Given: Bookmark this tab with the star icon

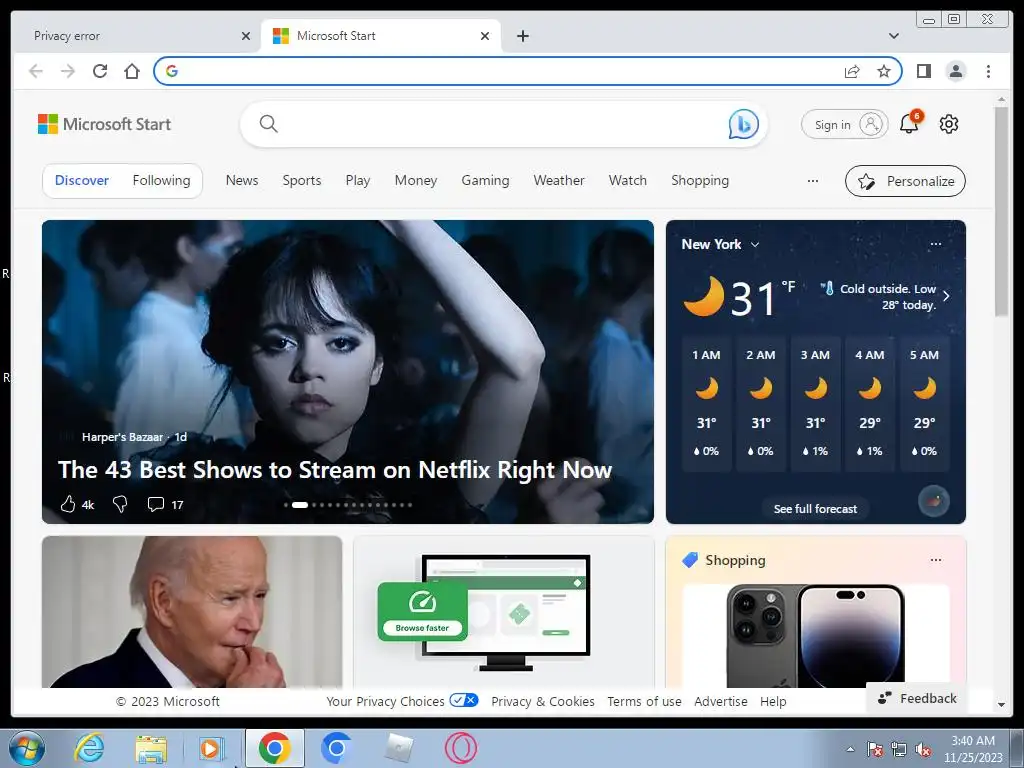Looking at the screenshot, I should pyautogui.click(x=884, y=71).
